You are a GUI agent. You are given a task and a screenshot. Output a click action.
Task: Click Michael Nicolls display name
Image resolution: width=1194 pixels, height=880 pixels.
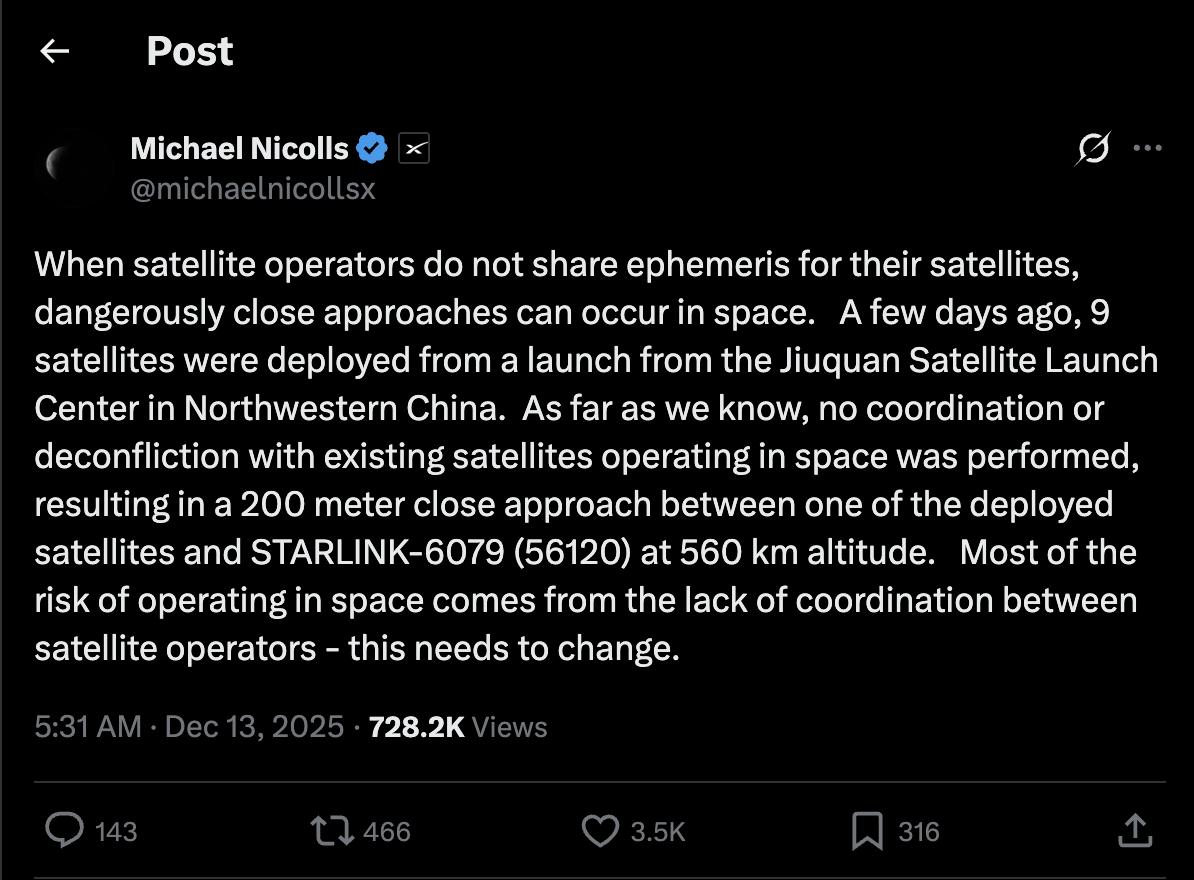[240, 148]
